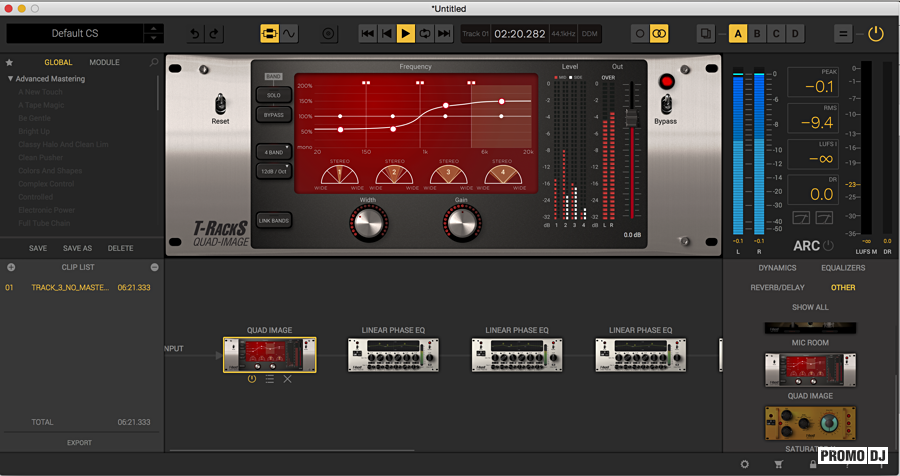Image resolution: width=900 pixels, height=476 pixels.
Task: Click band 1 stereo width dial
Action: click(x=339, y=175)
